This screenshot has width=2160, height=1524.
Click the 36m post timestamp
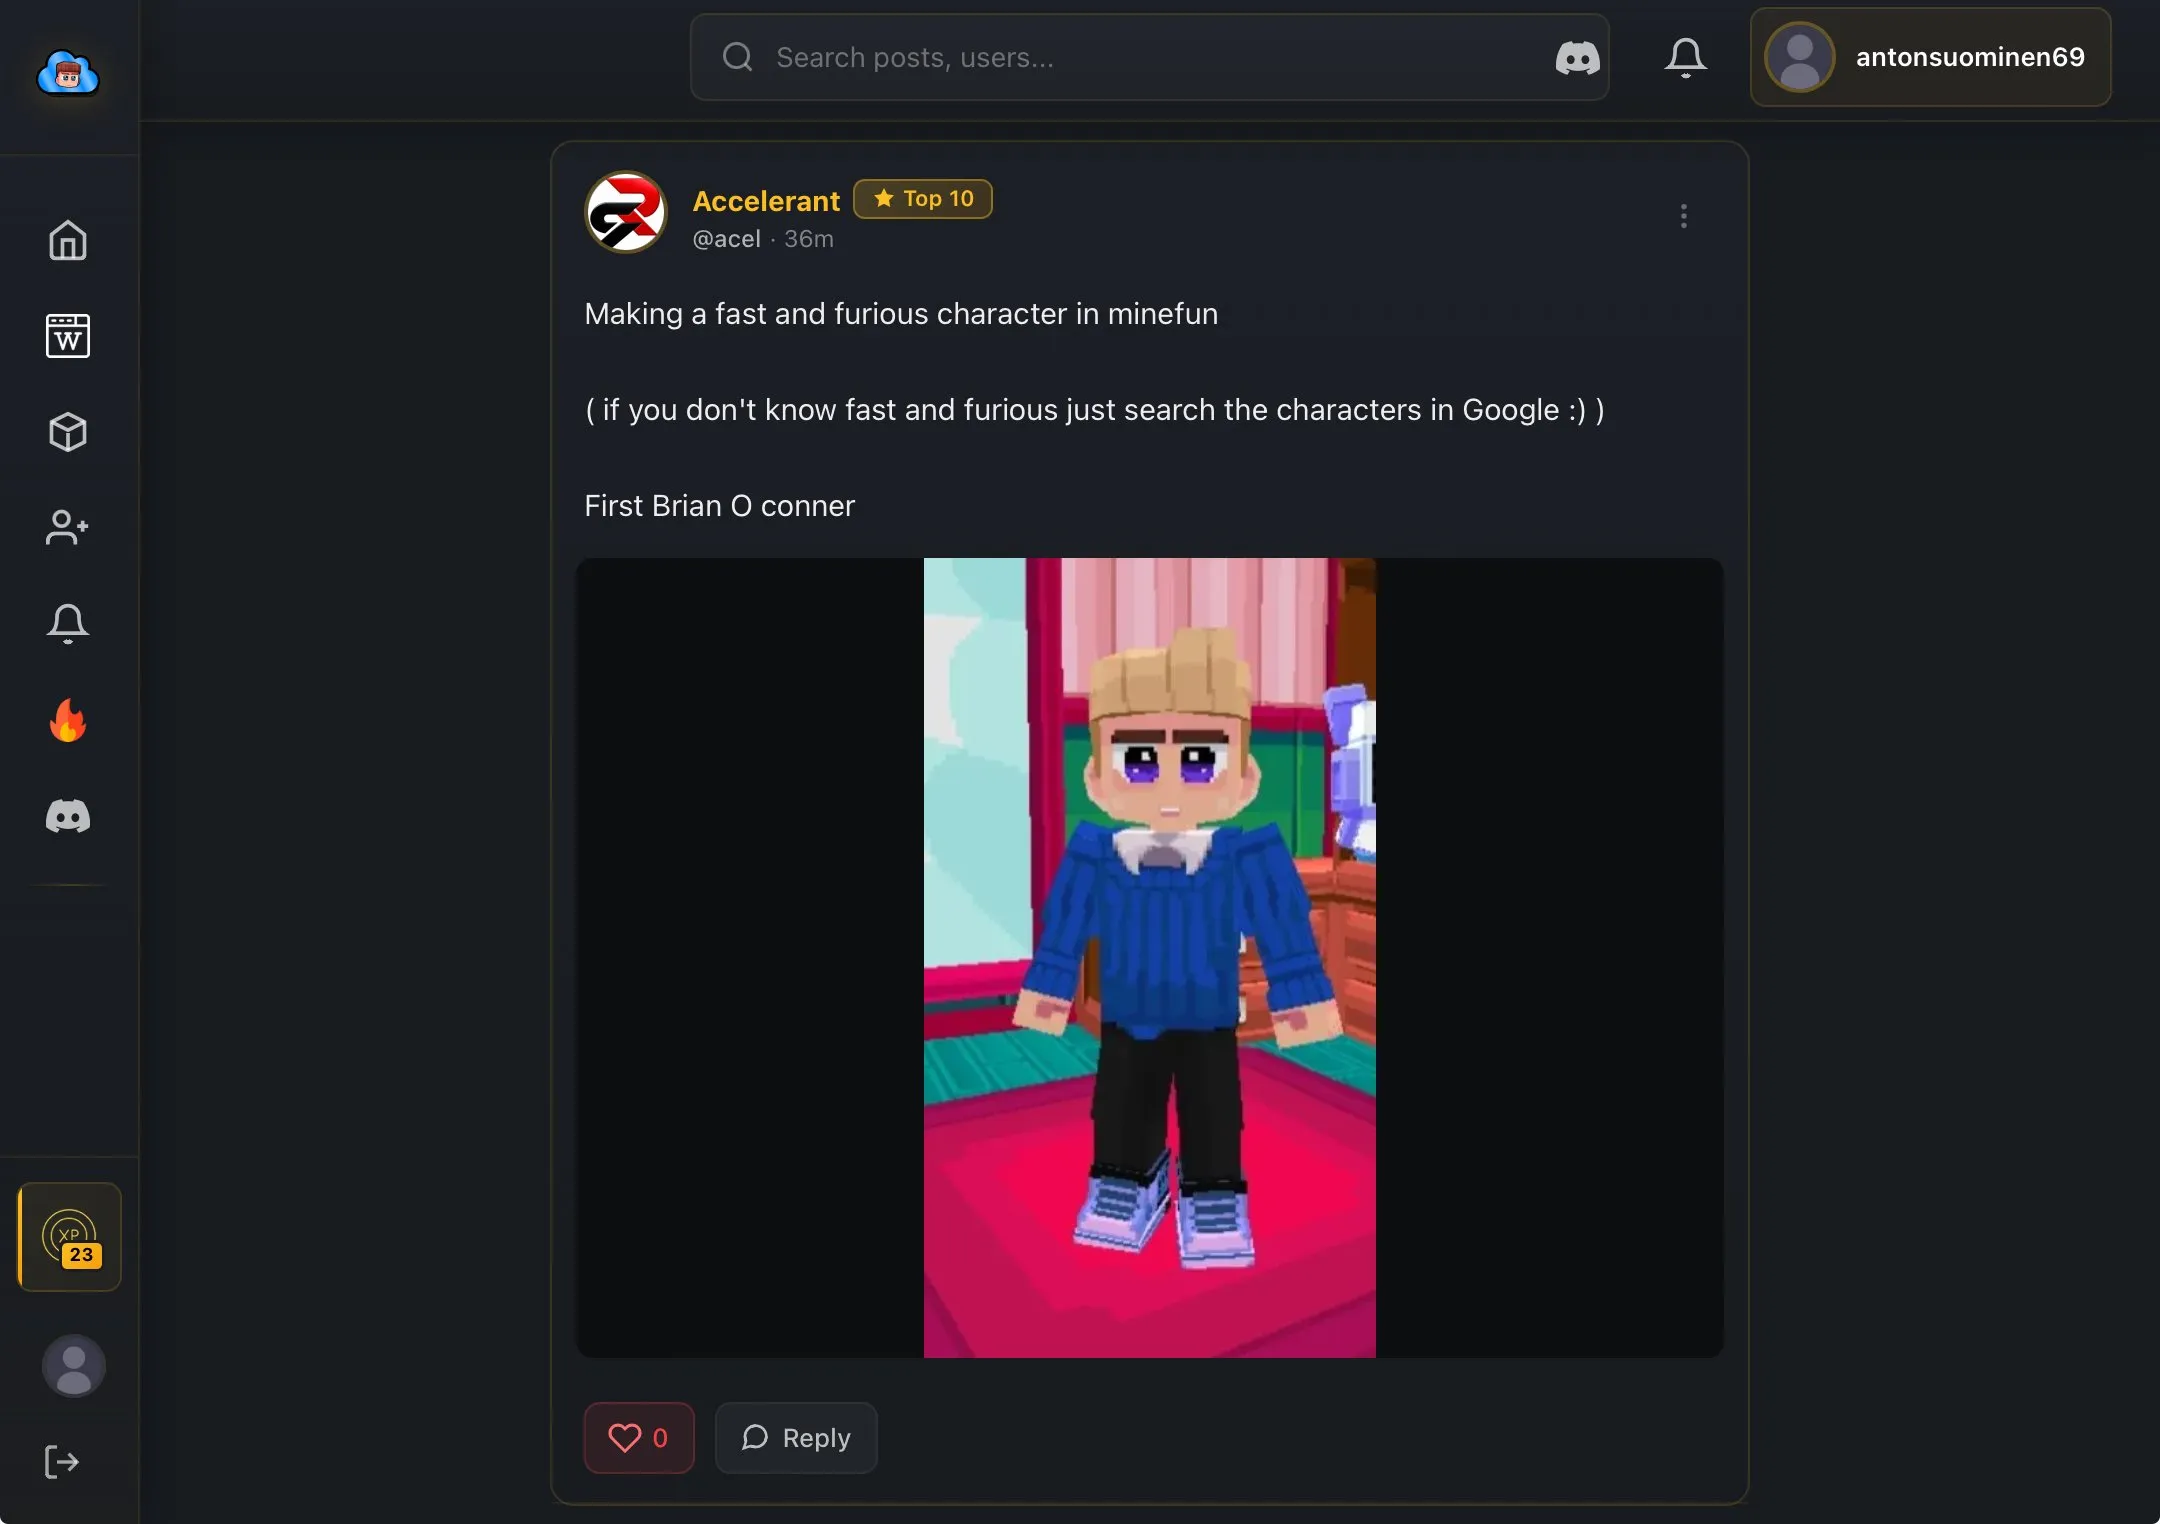point(809,239)
